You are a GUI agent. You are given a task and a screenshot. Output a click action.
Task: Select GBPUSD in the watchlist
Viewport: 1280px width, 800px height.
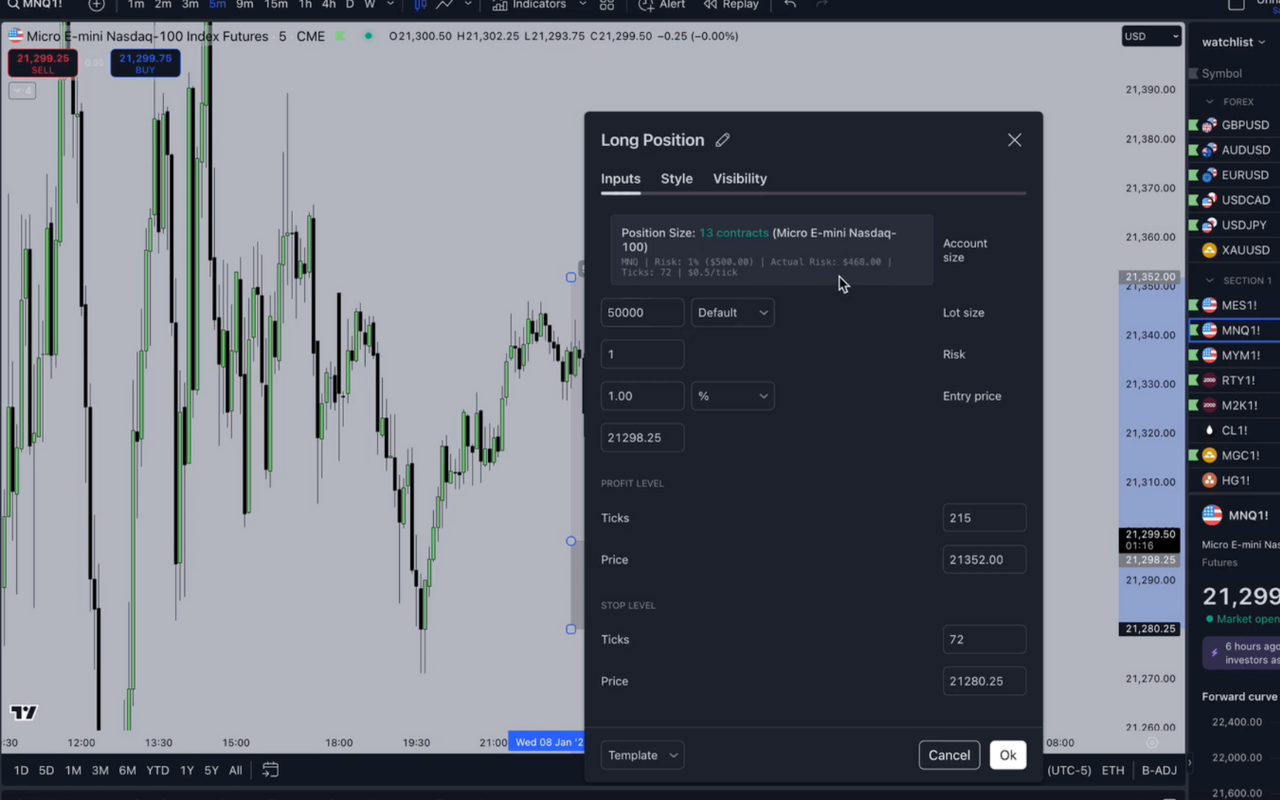(x=1234, y=125)
